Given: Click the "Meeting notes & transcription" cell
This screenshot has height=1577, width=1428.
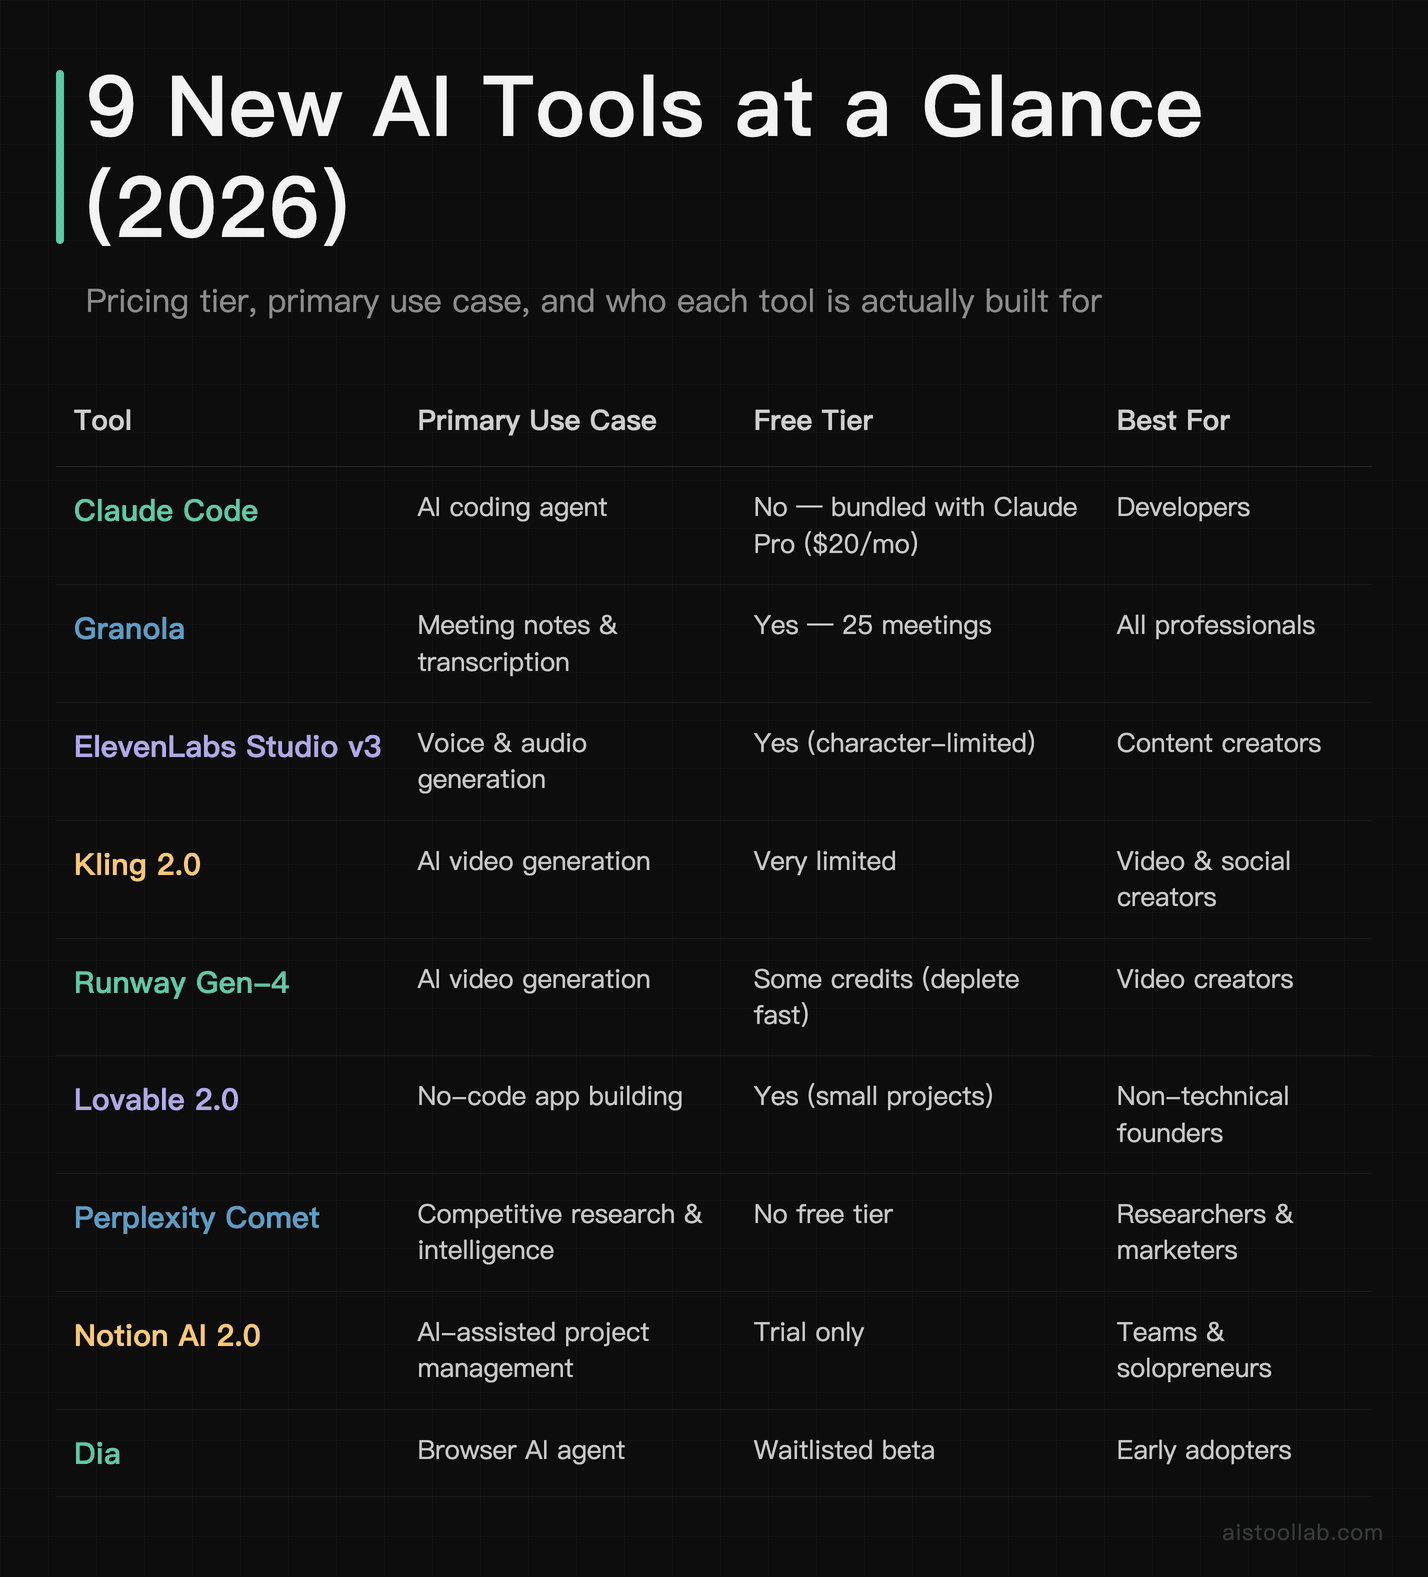Looking at the screenshot, I should pyautogui.click(x=517, y=643).
